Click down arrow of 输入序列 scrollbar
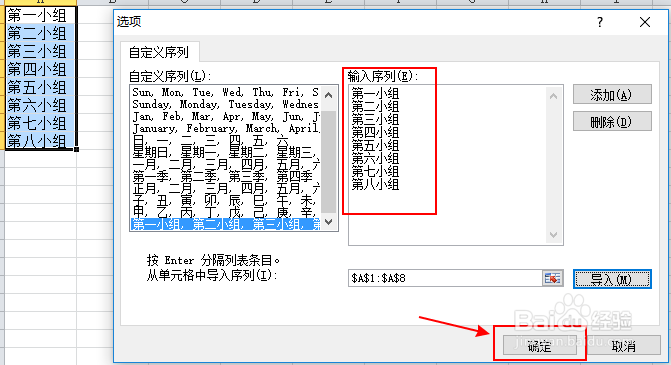This screenshot has height=365, width=671. point(553,234)
